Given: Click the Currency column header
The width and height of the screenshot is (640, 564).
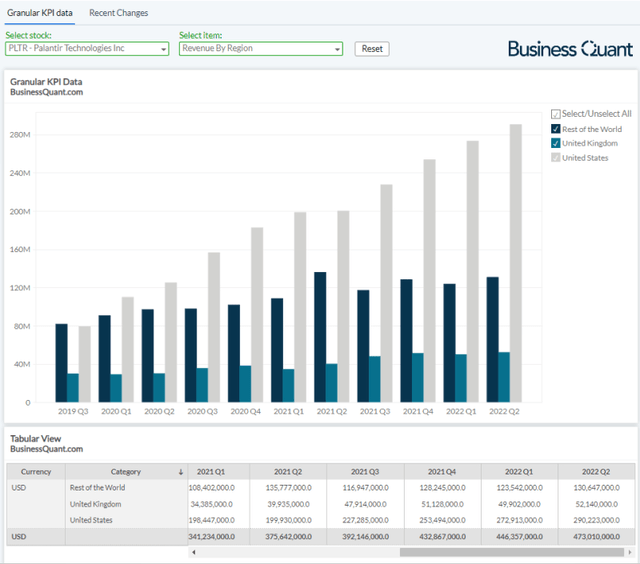Looking at the screenshot, I should tap(36, 472).
